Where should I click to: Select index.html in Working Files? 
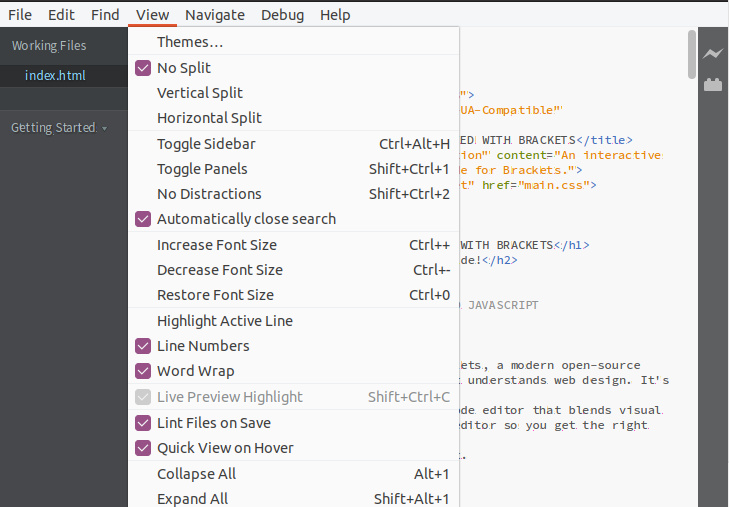click(x=55, y=75)
